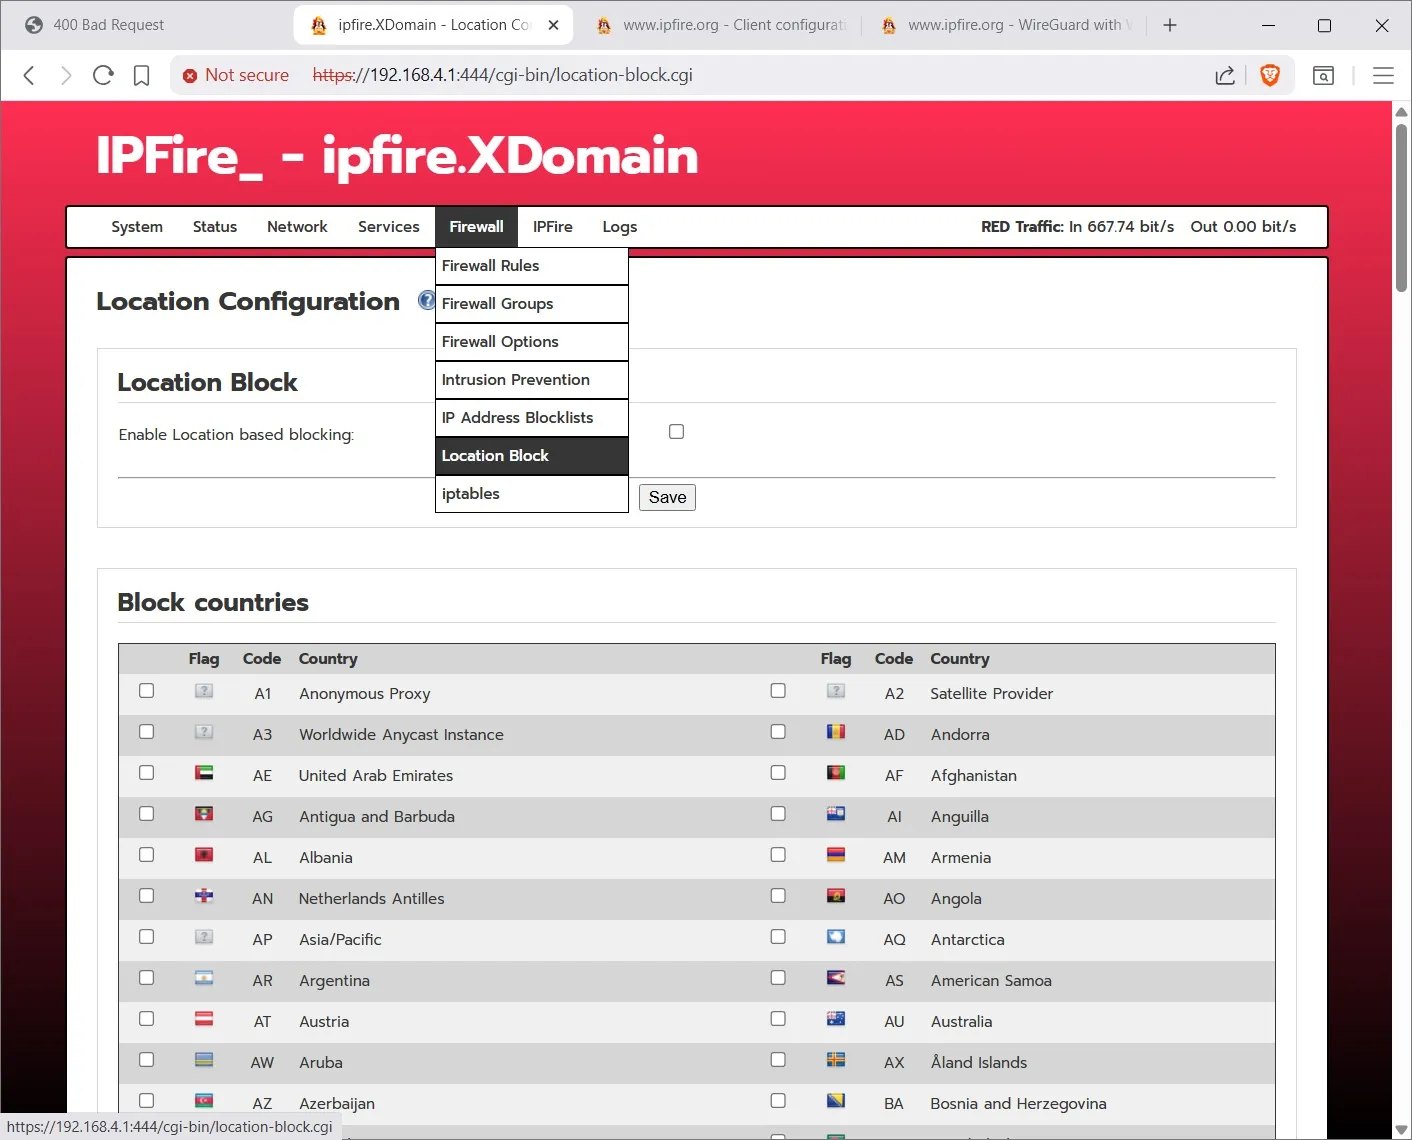Open the Brave hamburger menu
Viewport: 1412px width, 1140px height.
(1383, 75)
